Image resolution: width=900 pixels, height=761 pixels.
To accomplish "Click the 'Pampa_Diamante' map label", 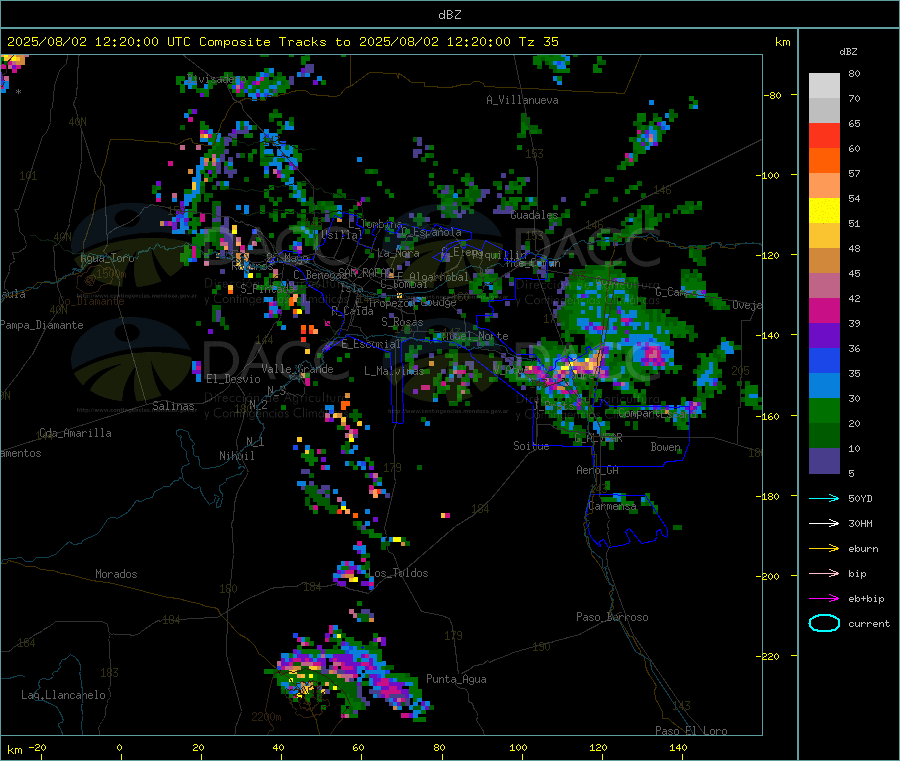I will click(x=42, y=325).
